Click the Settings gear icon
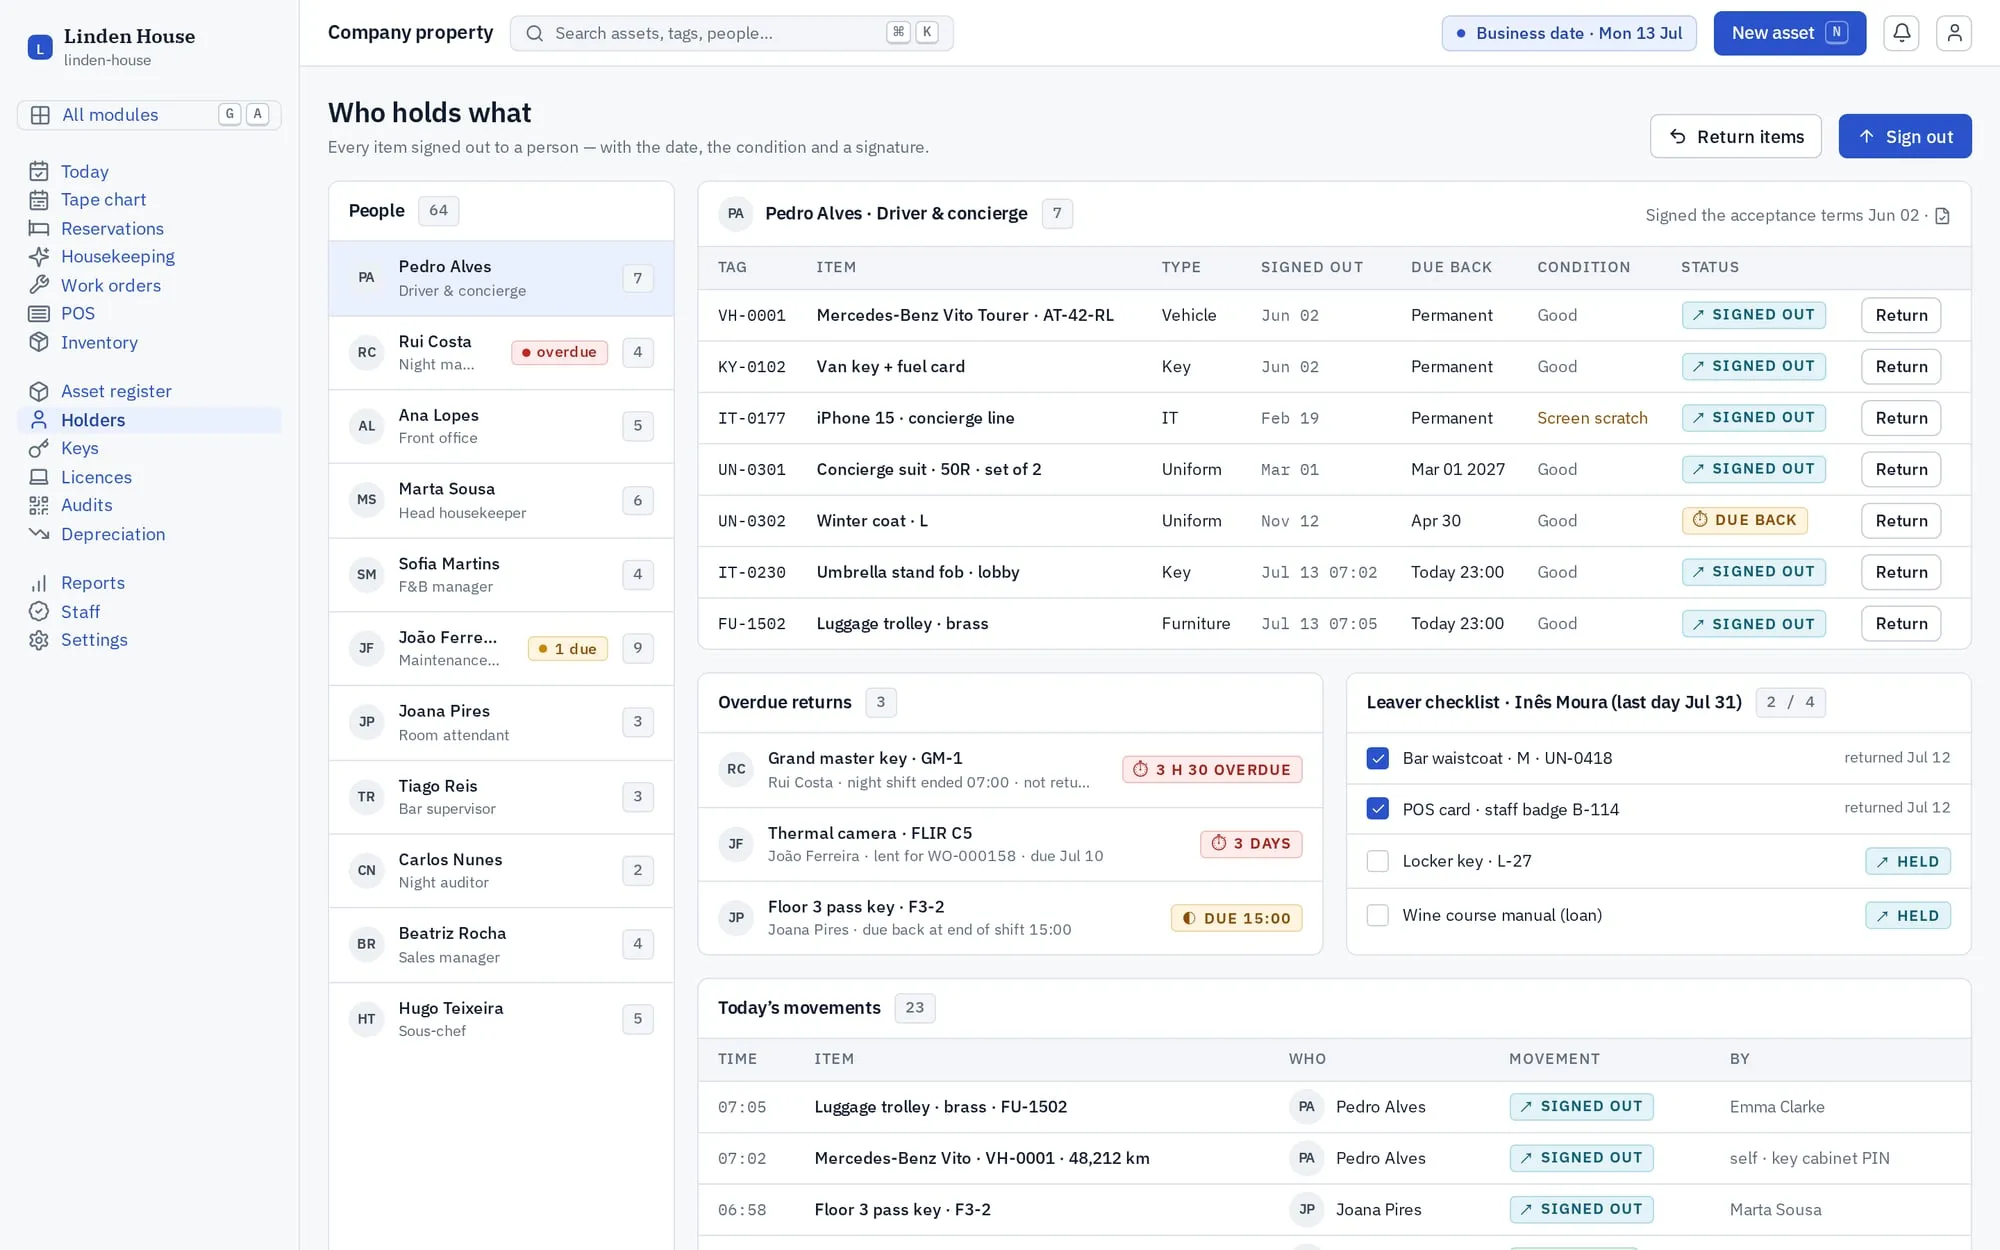Viewport: 2000px width, 1250px height. (x=39, y=640)
